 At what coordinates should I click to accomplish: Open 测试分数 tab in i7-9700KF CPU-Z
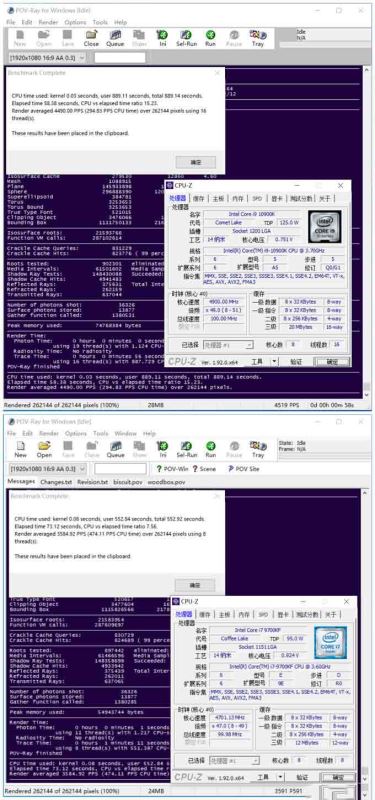tap(307, 614)
